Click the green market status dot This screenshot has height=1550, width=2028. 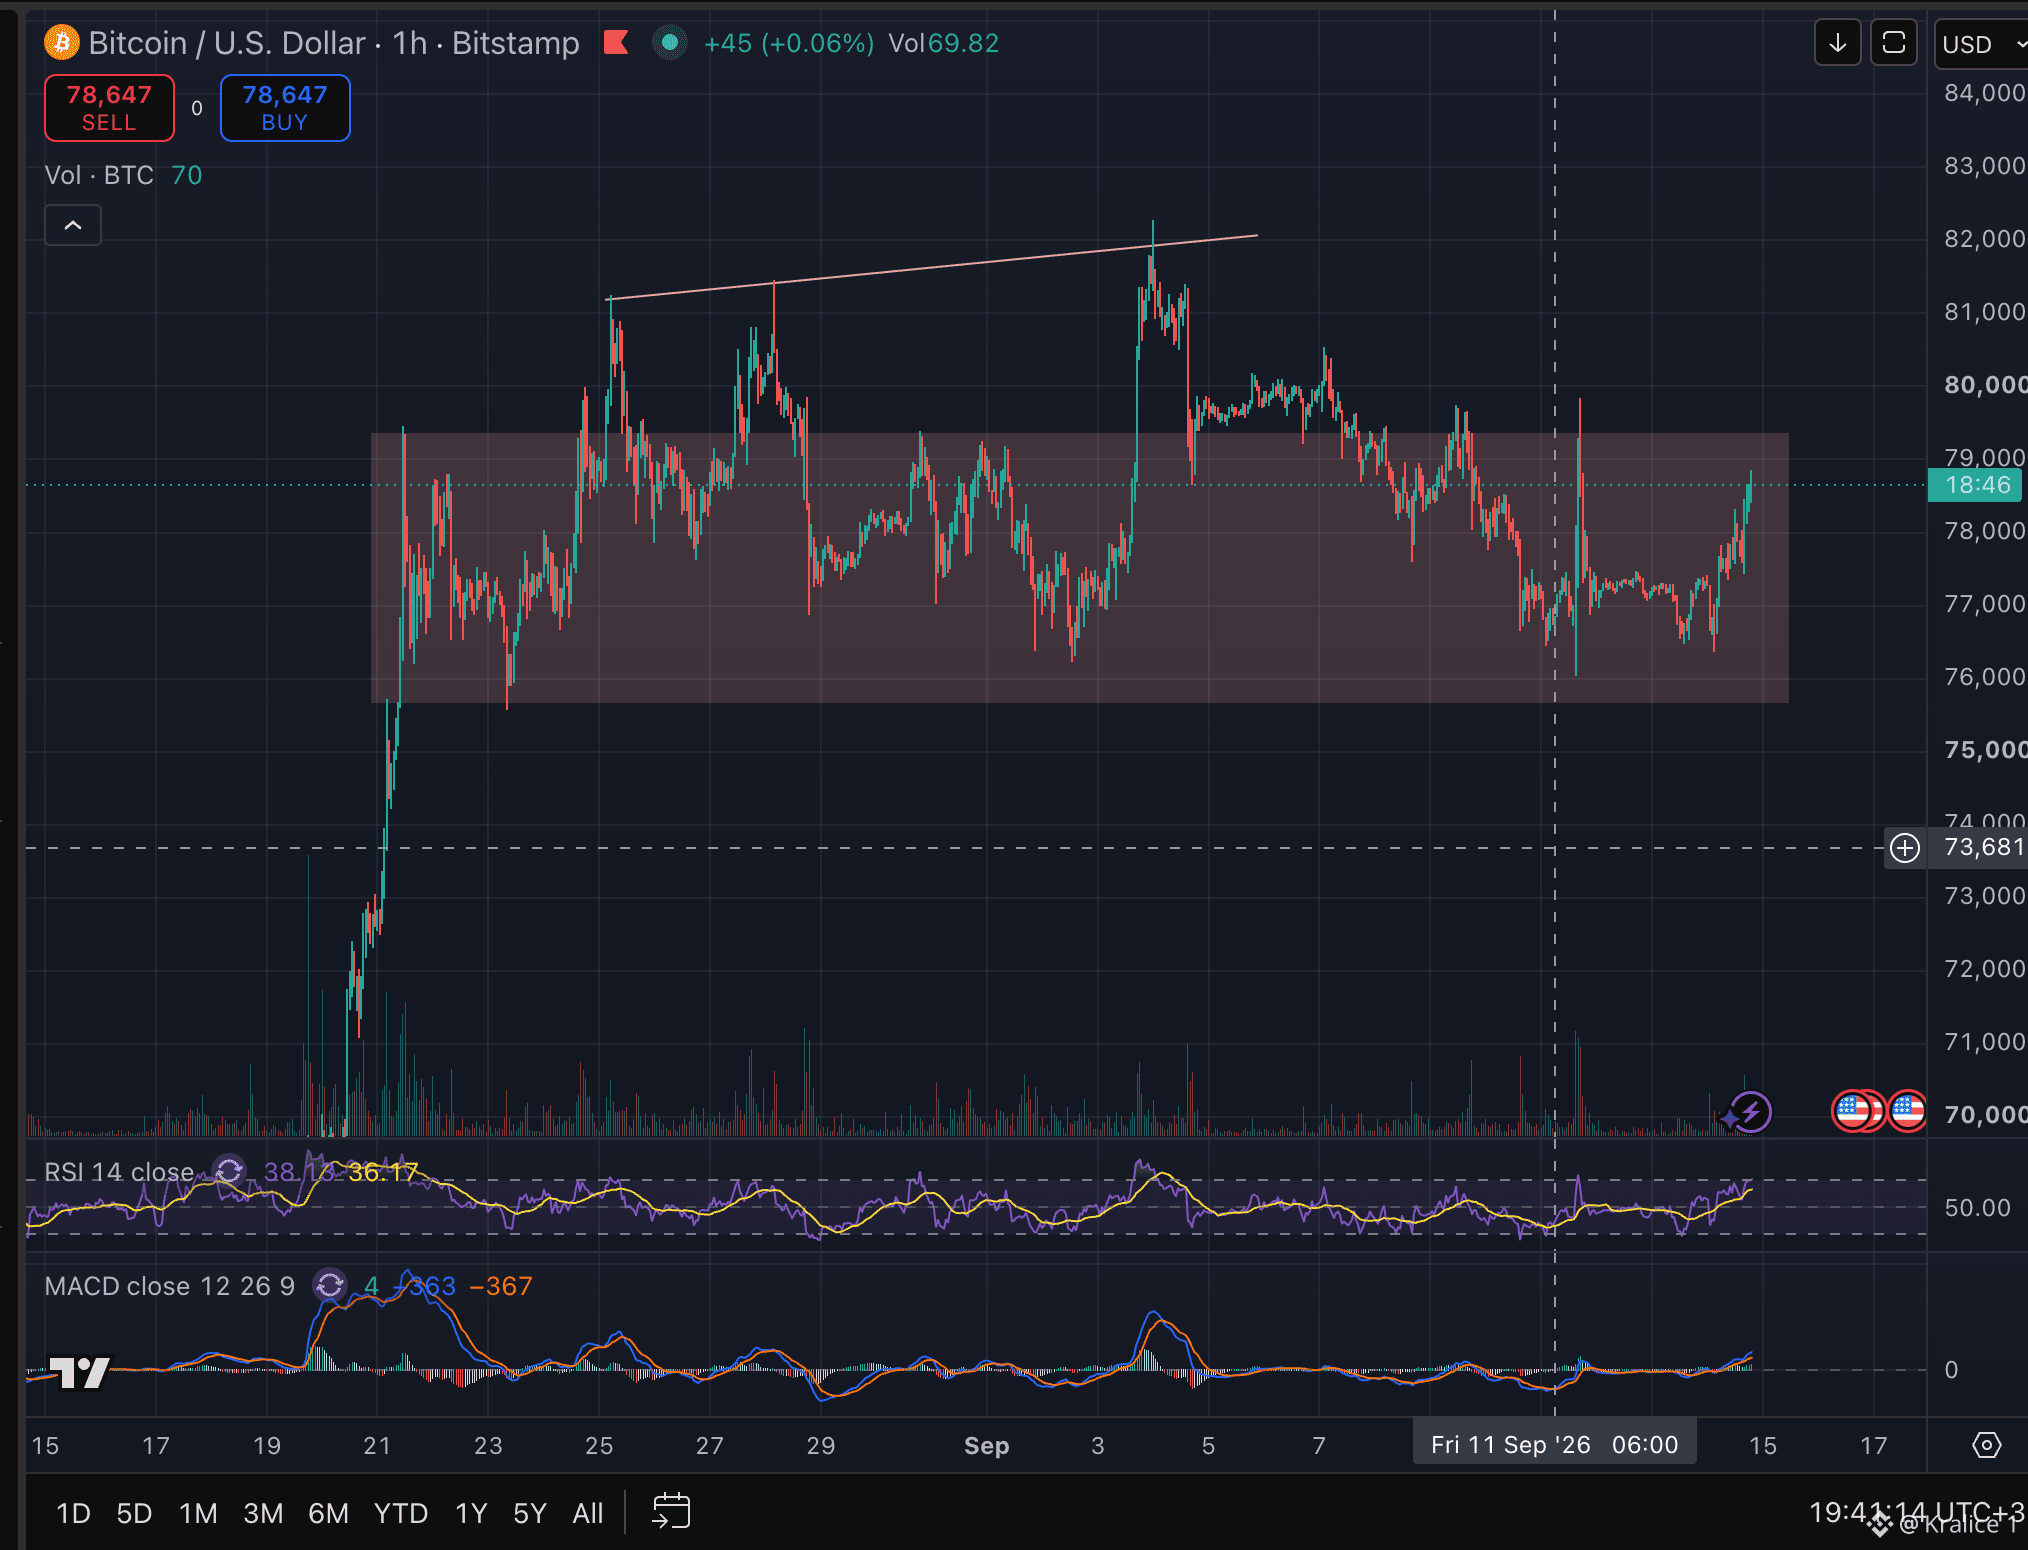pyautogui.click(x=670, y=43)
